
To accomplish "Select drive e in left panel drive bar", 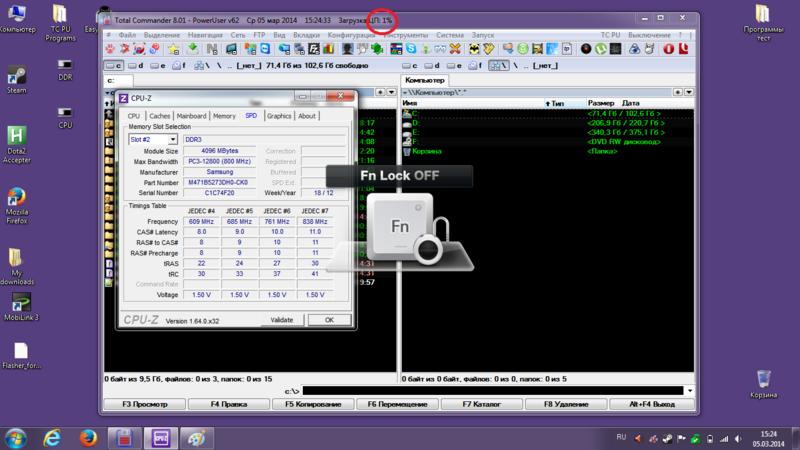I will pos(157,66).
